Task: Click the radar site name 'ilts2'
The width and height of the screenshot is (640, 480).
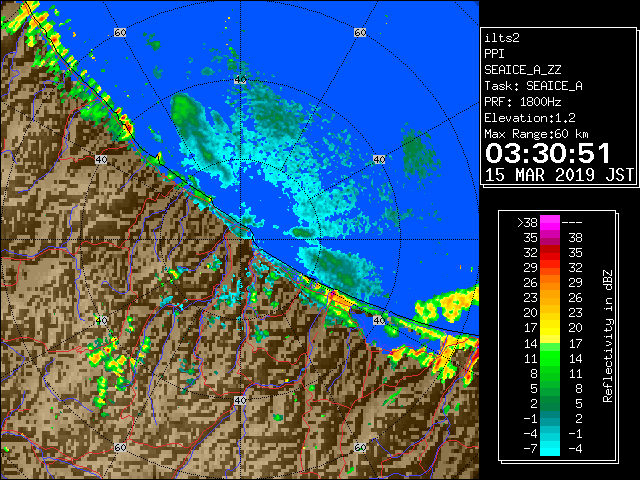Action: [x=502, y=38]
